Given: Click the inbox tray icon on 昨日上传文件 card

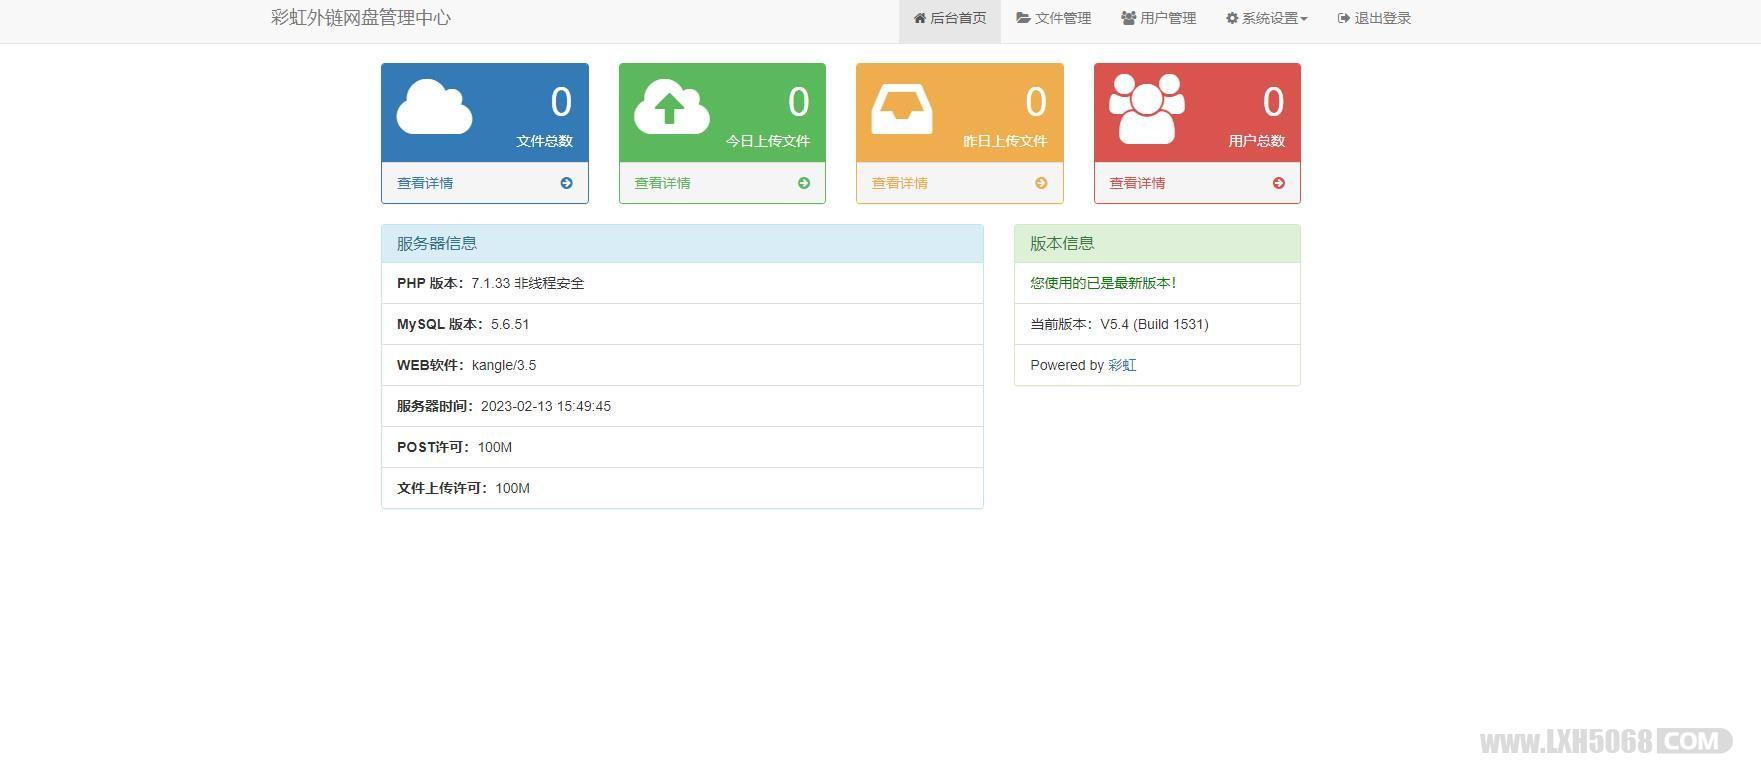Looking at the screenshot, I should point(902,108).
